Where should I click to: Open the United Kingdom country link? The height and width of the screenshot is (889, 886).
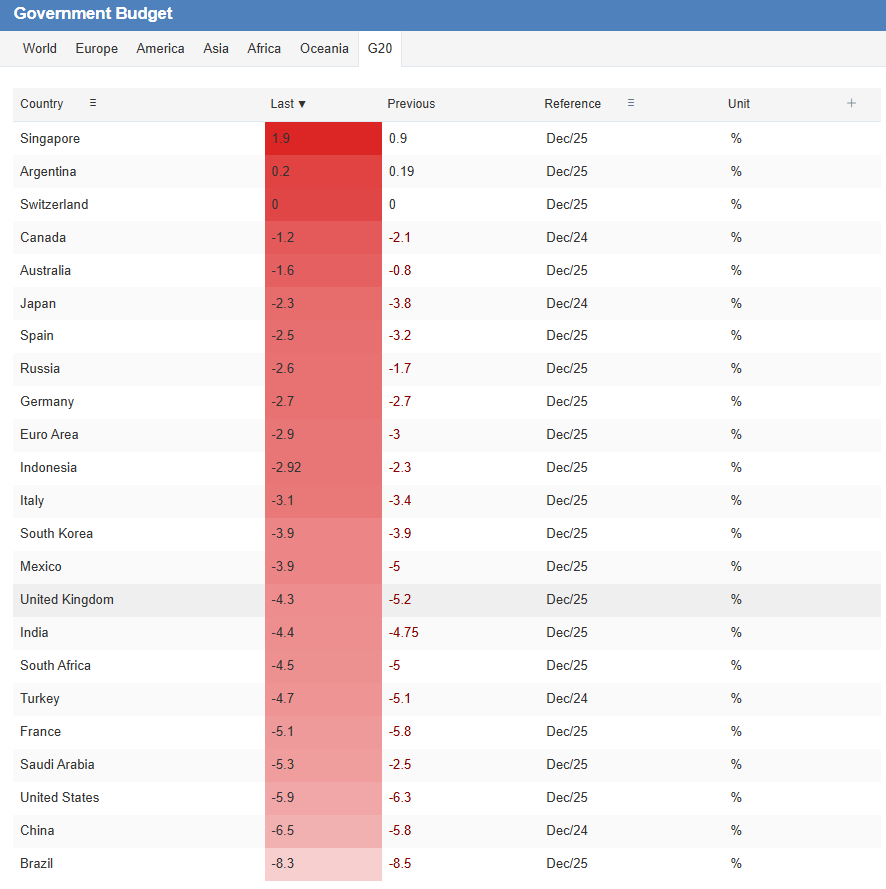(x=67, y=599)
